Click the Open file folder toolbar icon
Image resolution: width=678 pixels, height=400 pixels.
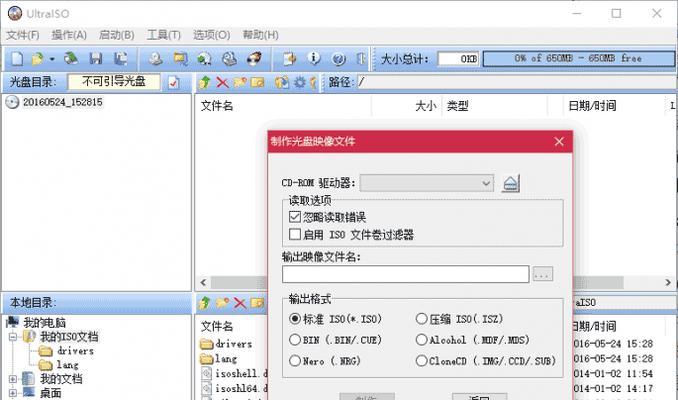coord(38,58)
